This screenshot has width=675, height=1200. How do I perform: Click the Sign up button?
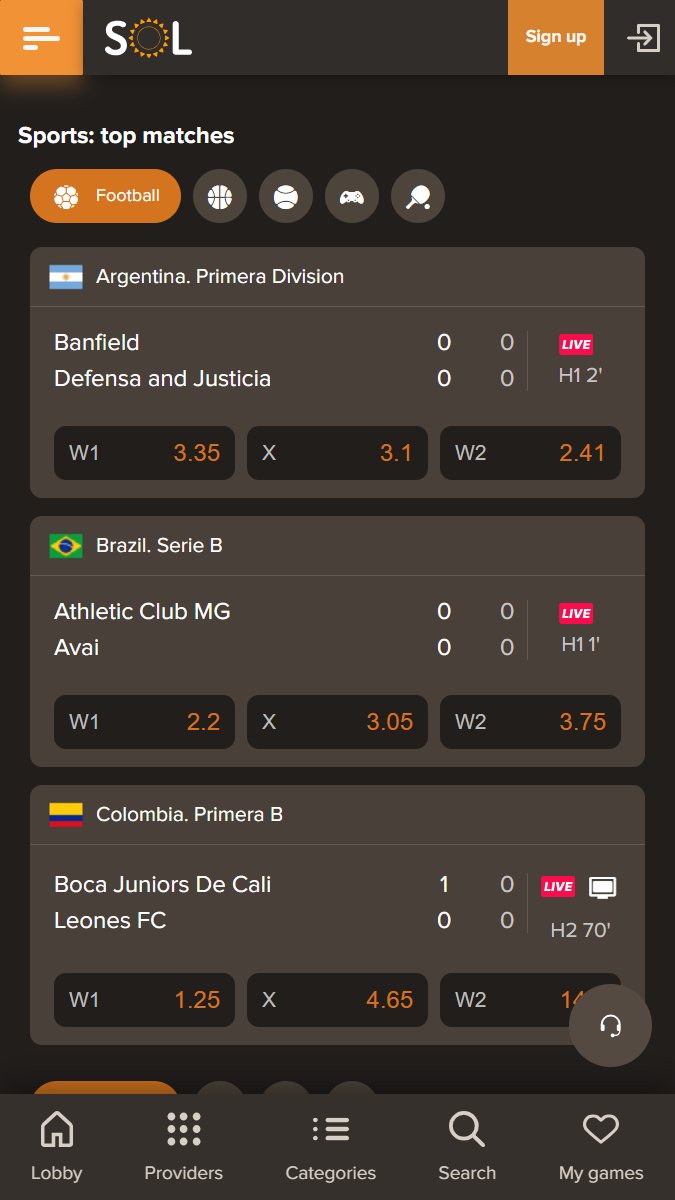pyautogui.click(x=556, y=37)
